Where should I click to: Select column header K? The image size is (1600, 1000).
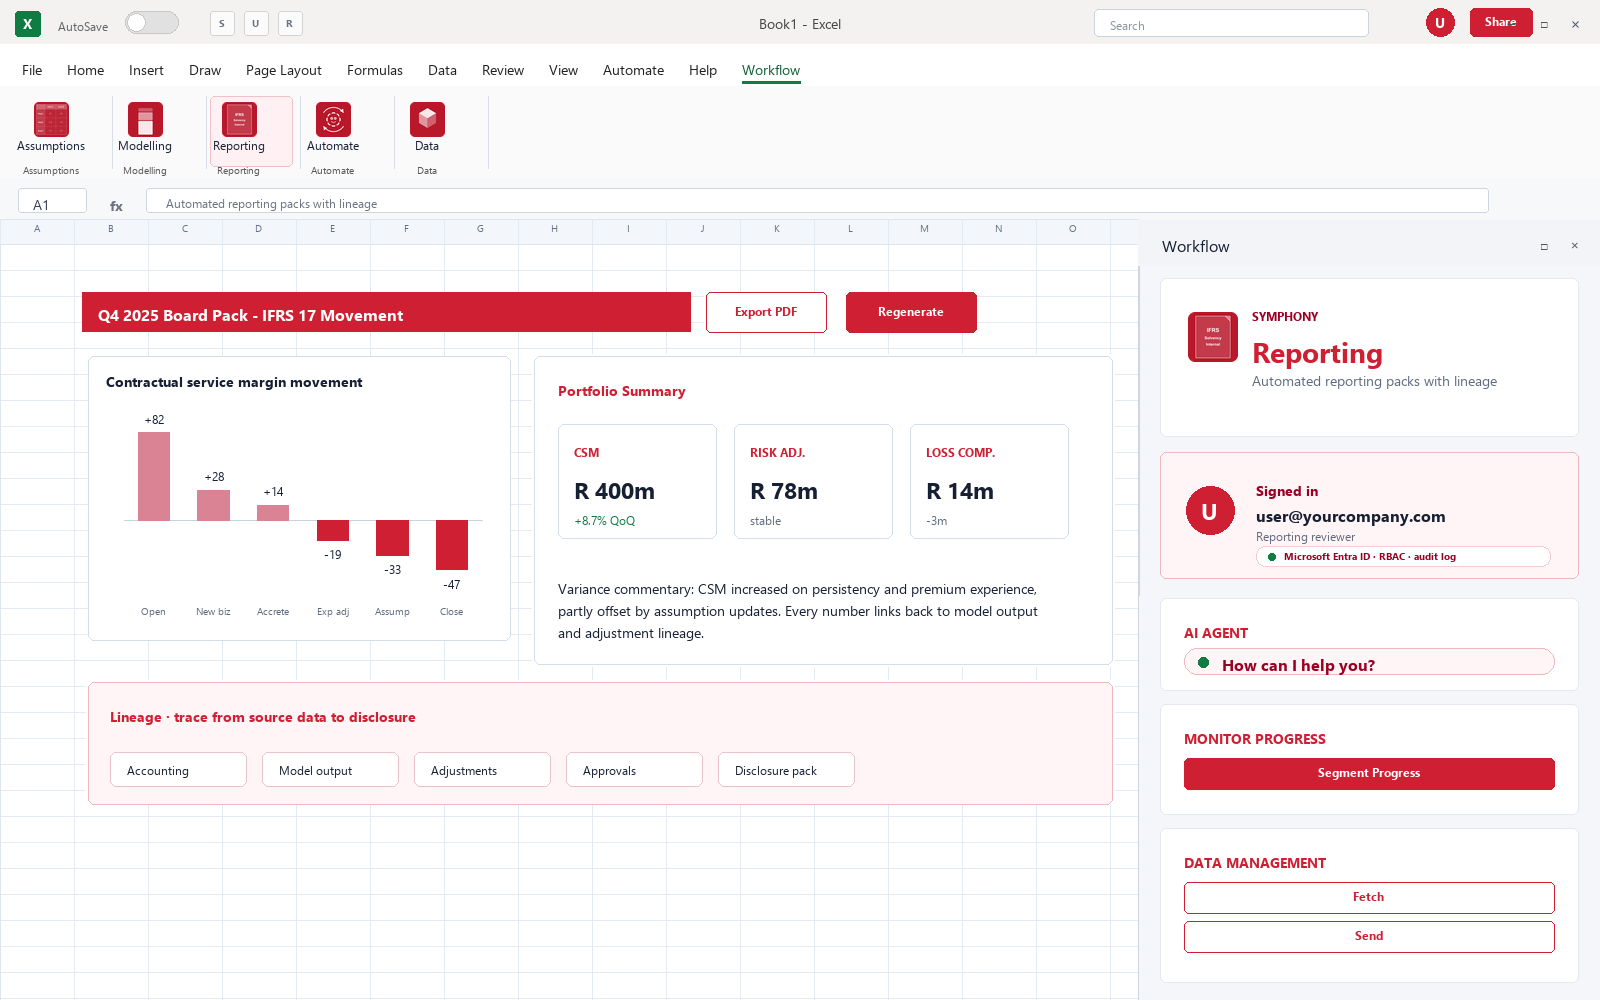pos(777,230)
